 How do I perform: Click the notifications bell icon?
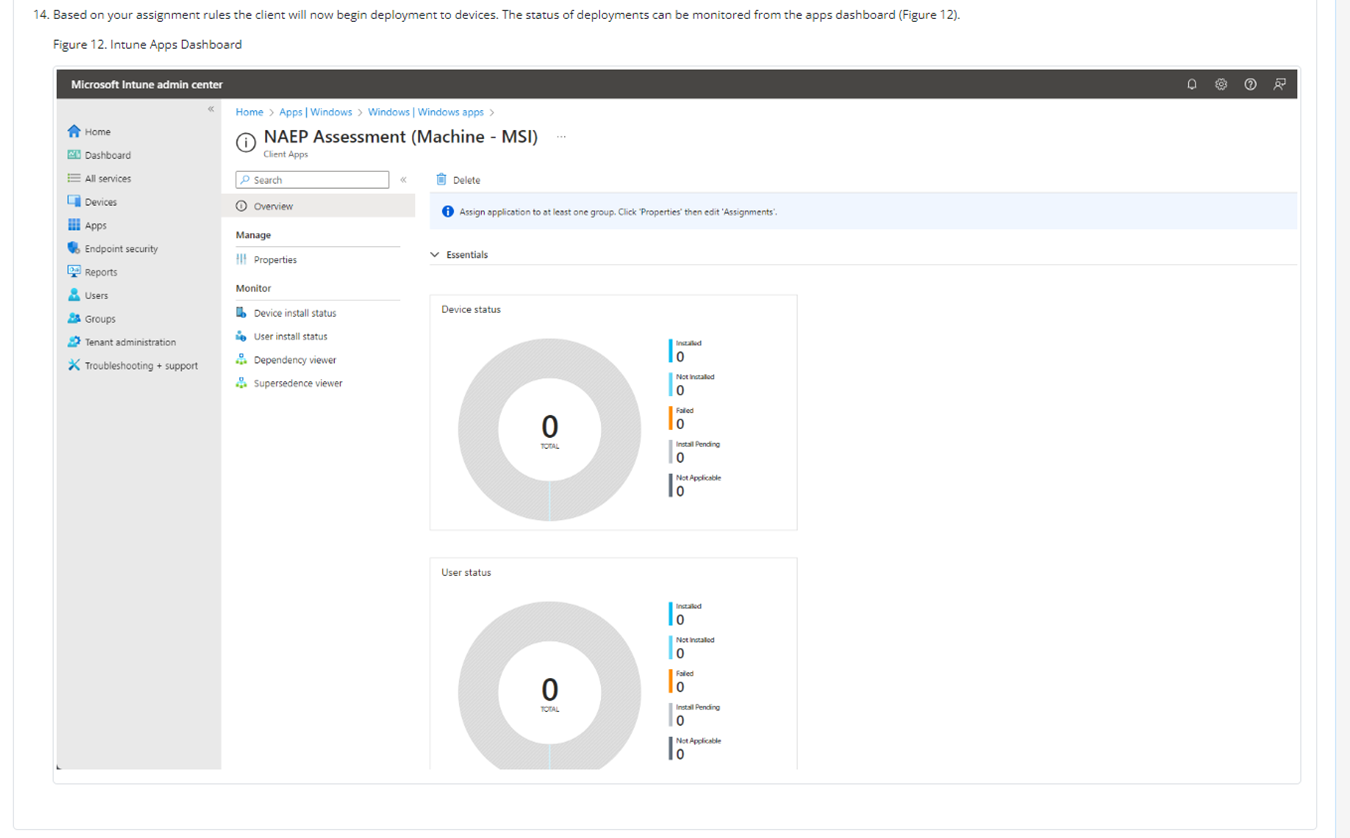(x=1192, y=85)
